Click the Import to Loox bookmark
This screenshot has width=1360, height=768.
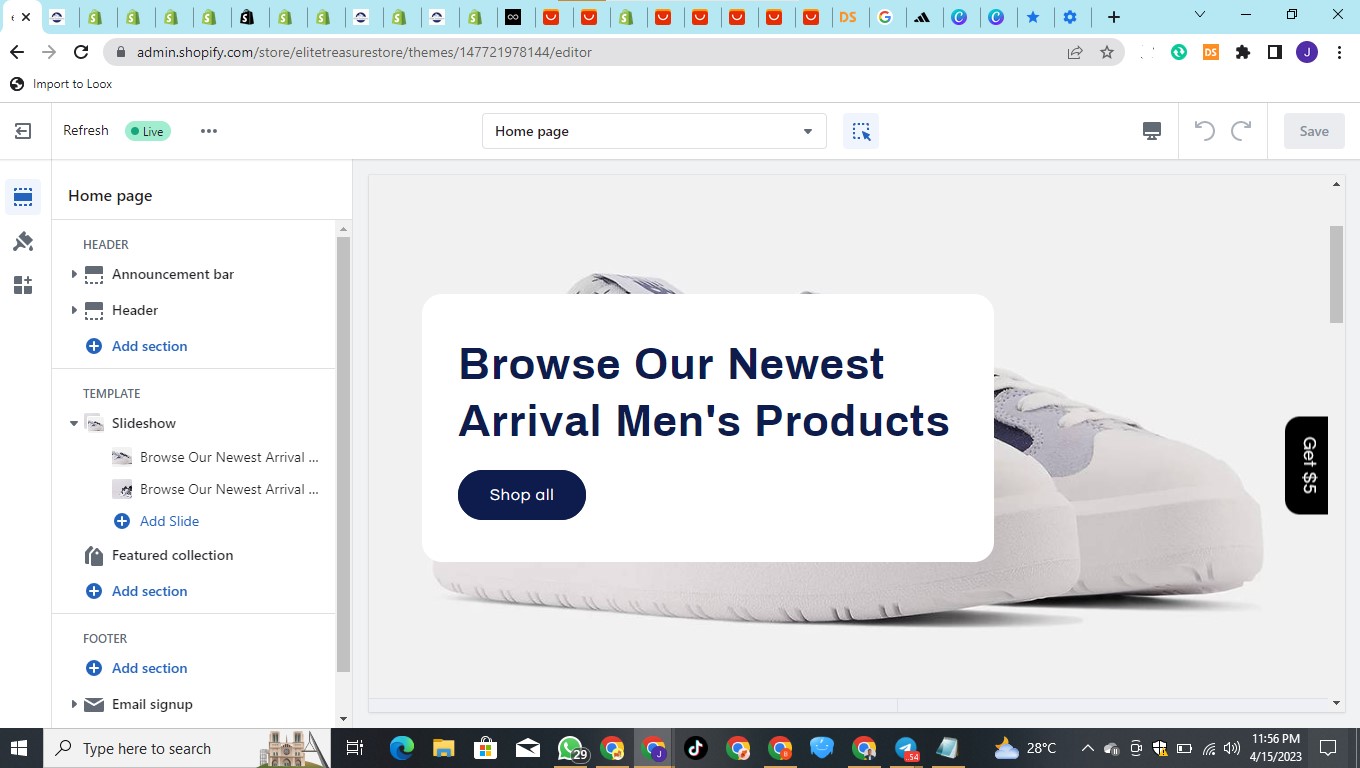click(61, 84)
